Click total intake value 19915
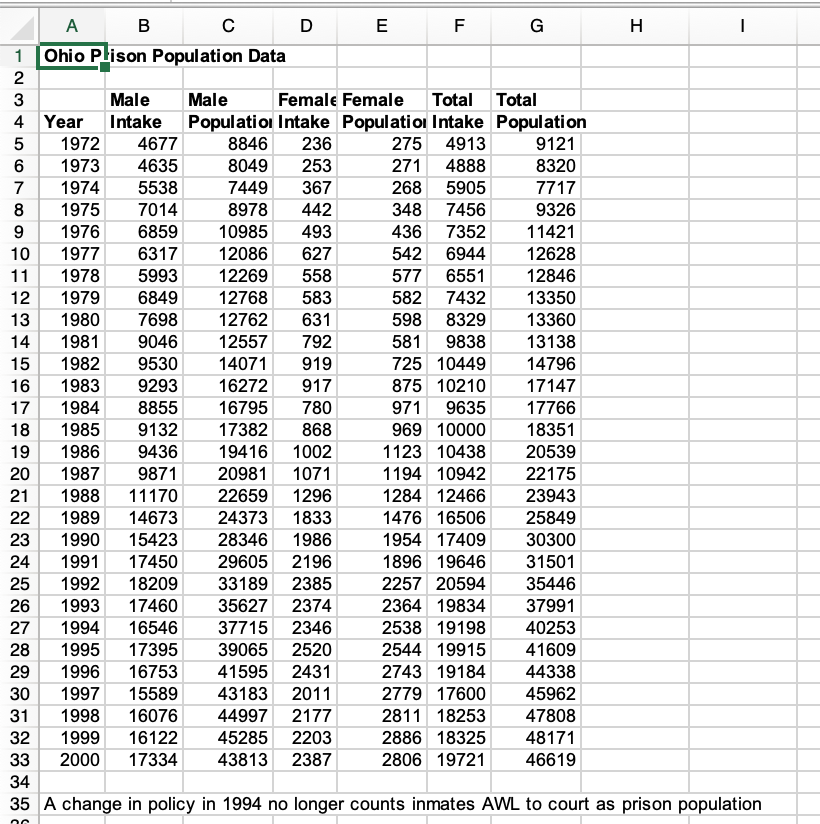The height and width of the screenshot is (824, 820). pos(459,651)
